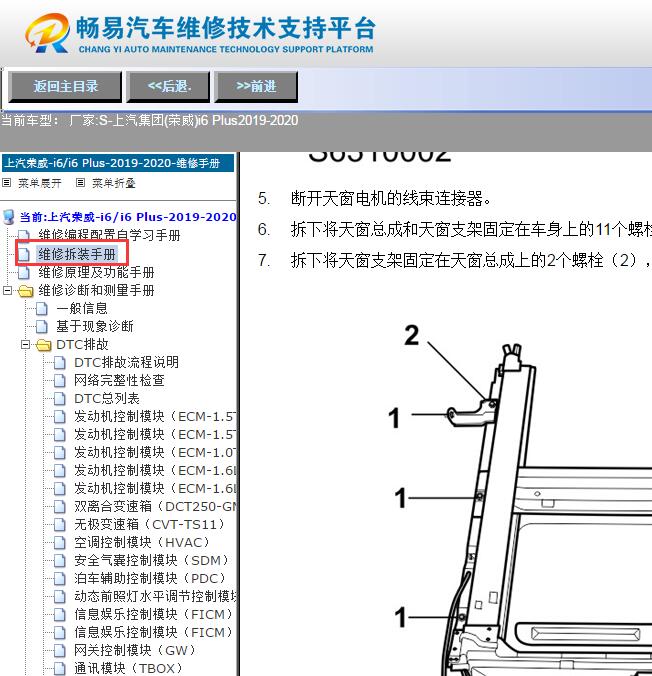
Task: Click step 6 text about 11个螺栓
Action: coord(471,229)
